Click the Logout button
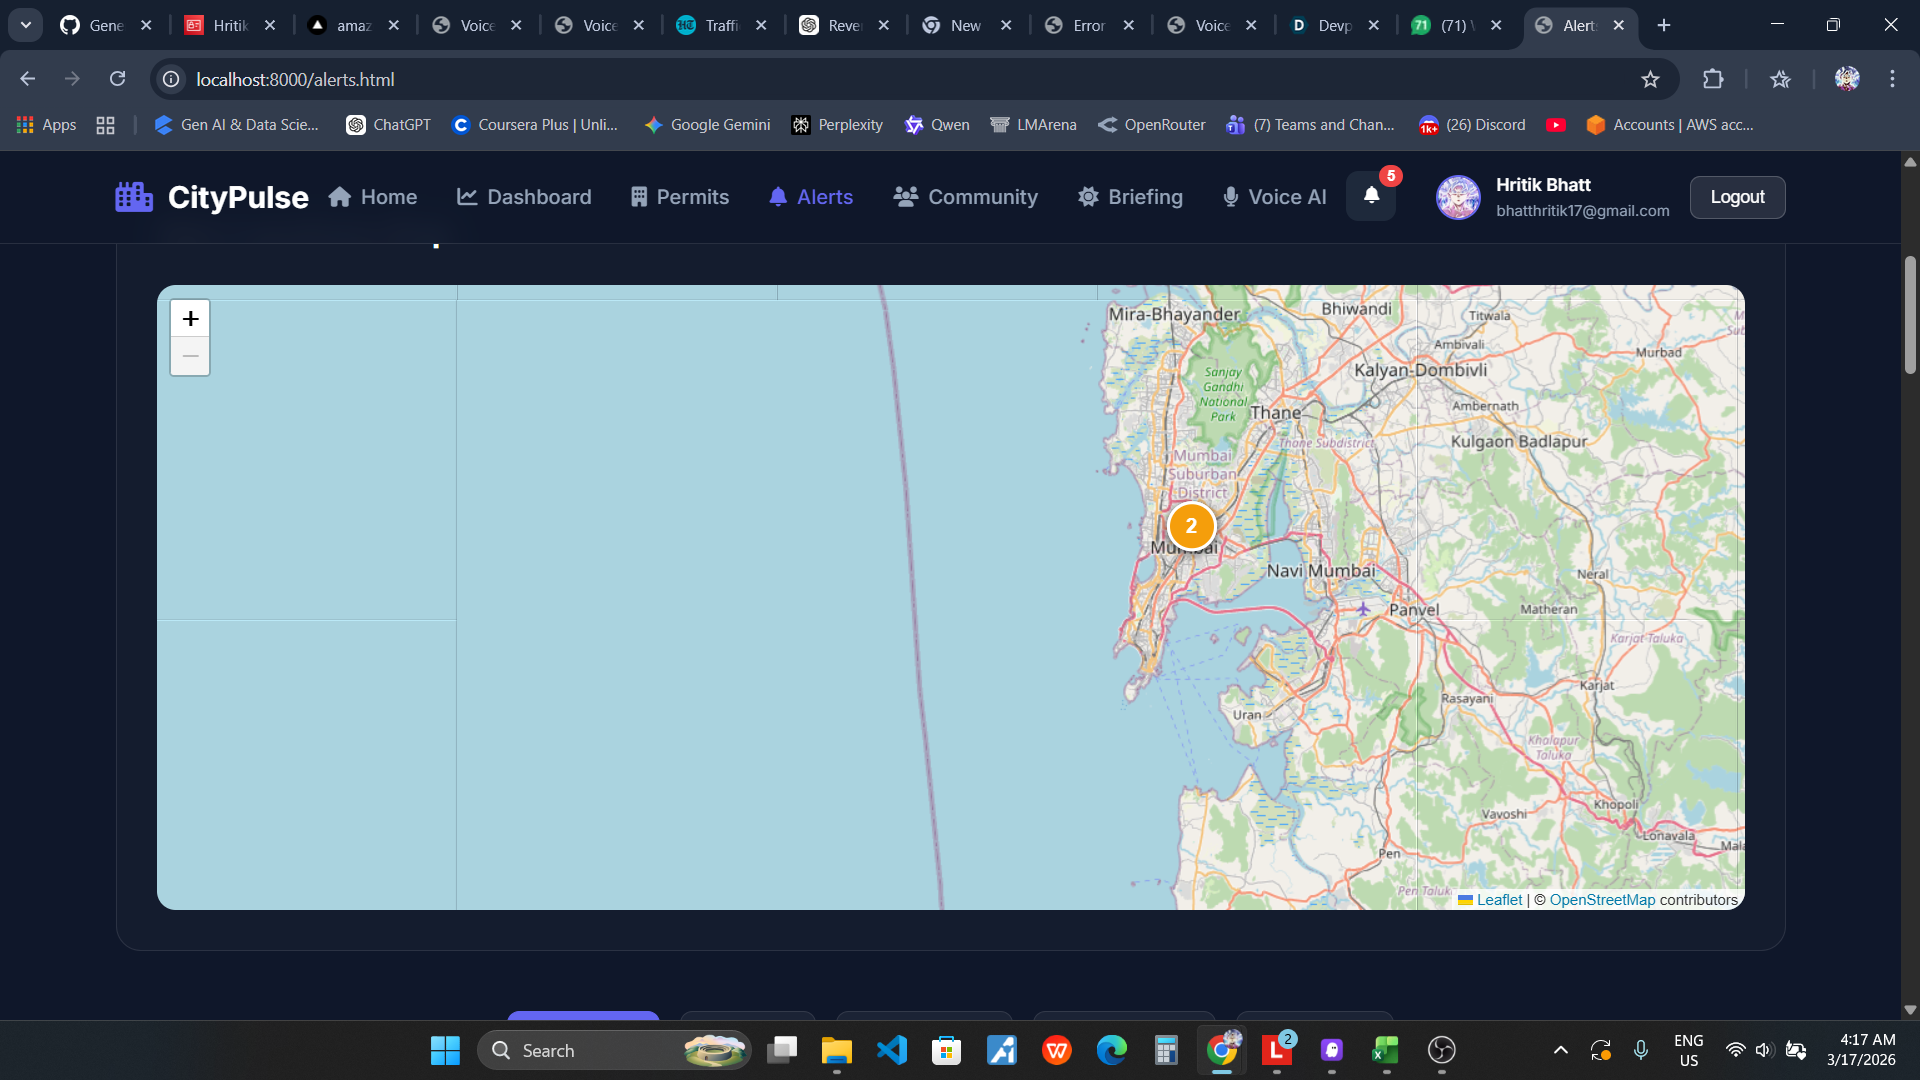The width and height of the screenshot is (1920, 1080). 1737,197
